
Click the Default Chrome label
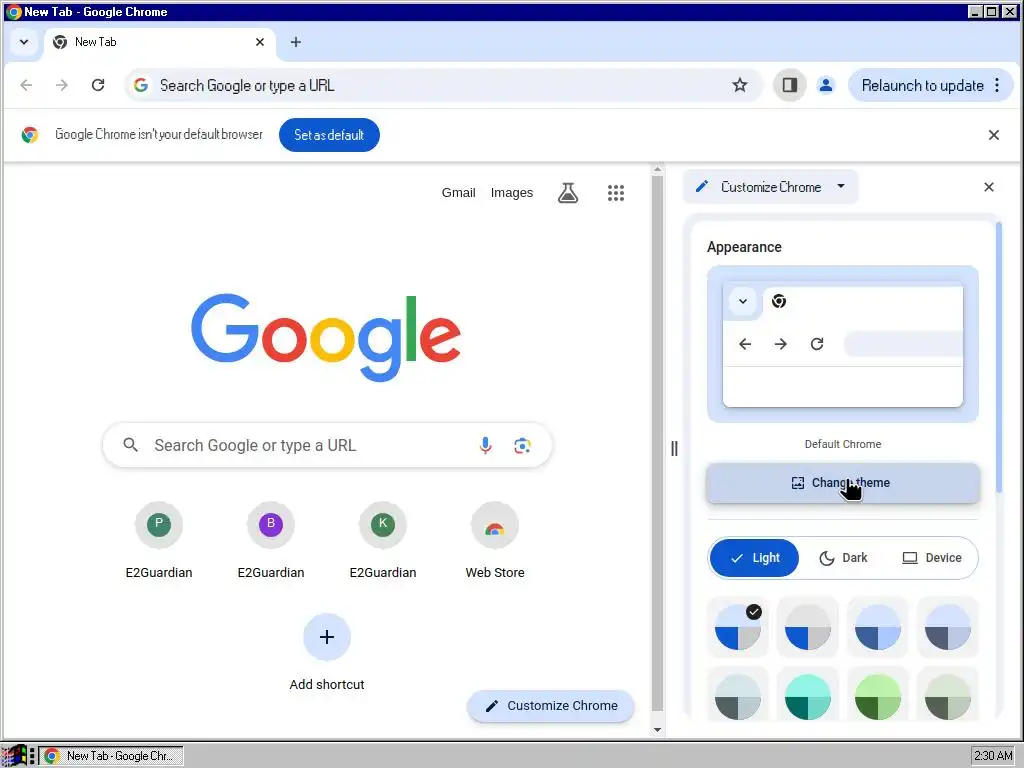pyautogui.click(x=842, y=444)
